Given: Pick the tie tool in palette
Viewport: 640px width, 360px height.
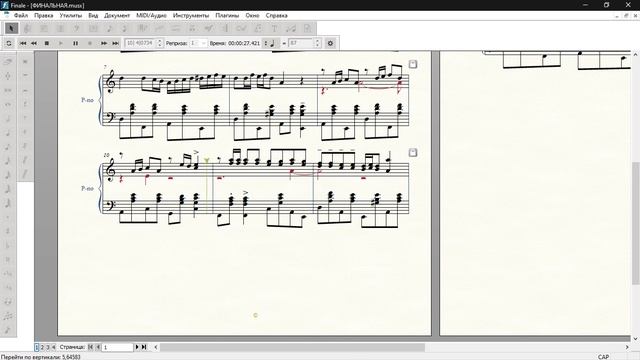Looking at the screenshot, I should click(x=8, y=302).
